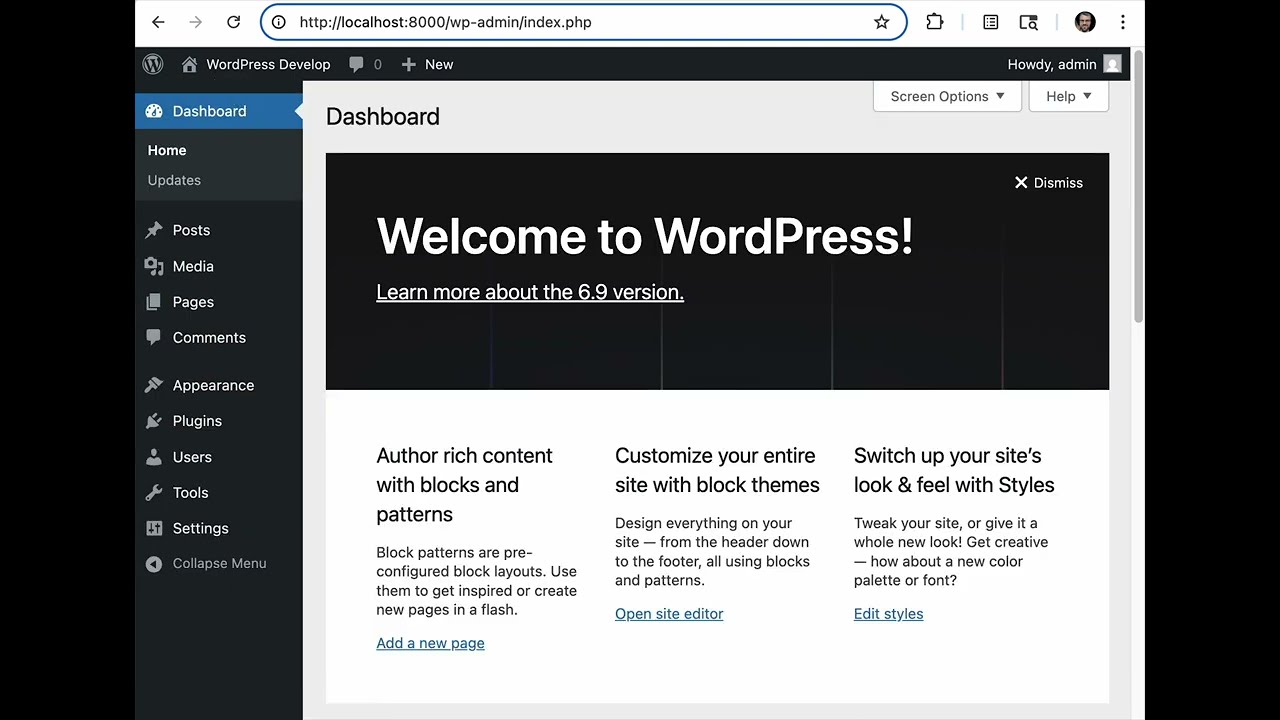This screenshot has width=1280, height=720.
Task: Click the 'Add a new page' link
Action: (430, 643)
